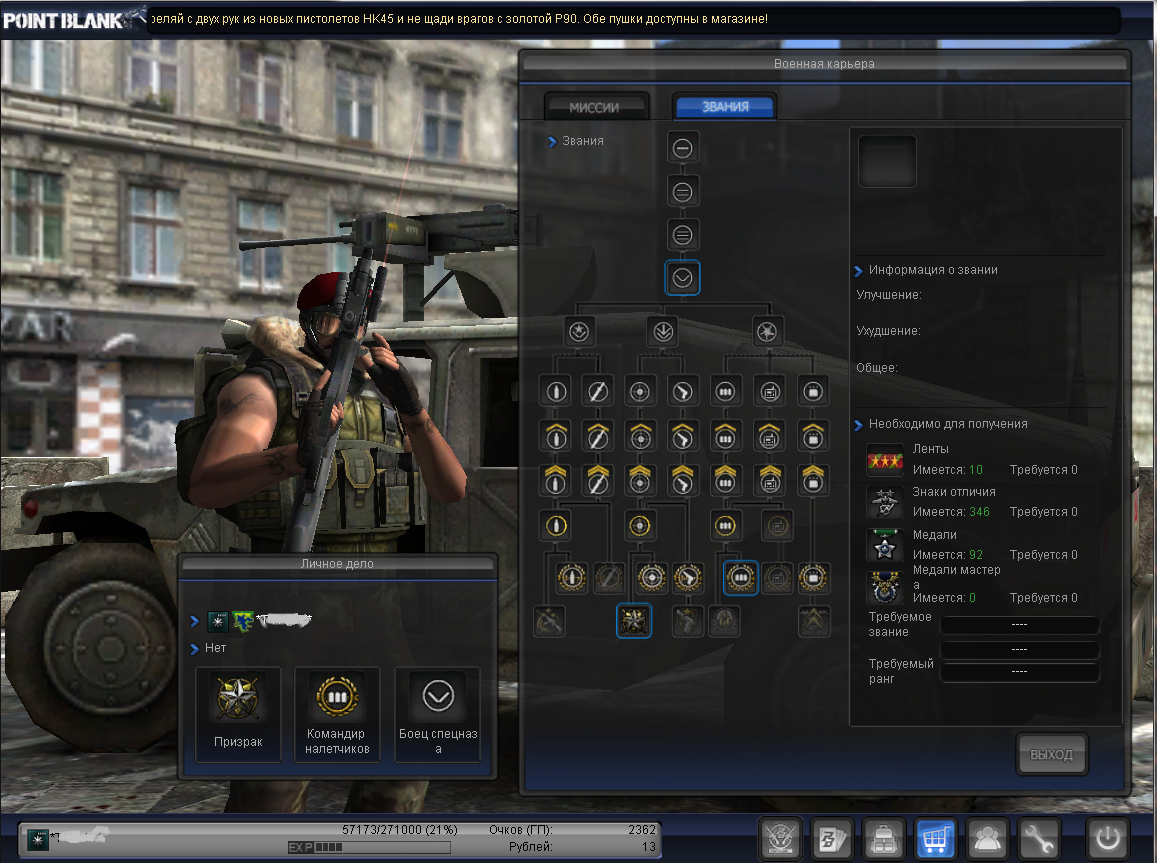Image resolution: width=1157 pixels, height=863 pixels.
Task: Select the single-chevron radio rank icon
Action: point(770,437)
